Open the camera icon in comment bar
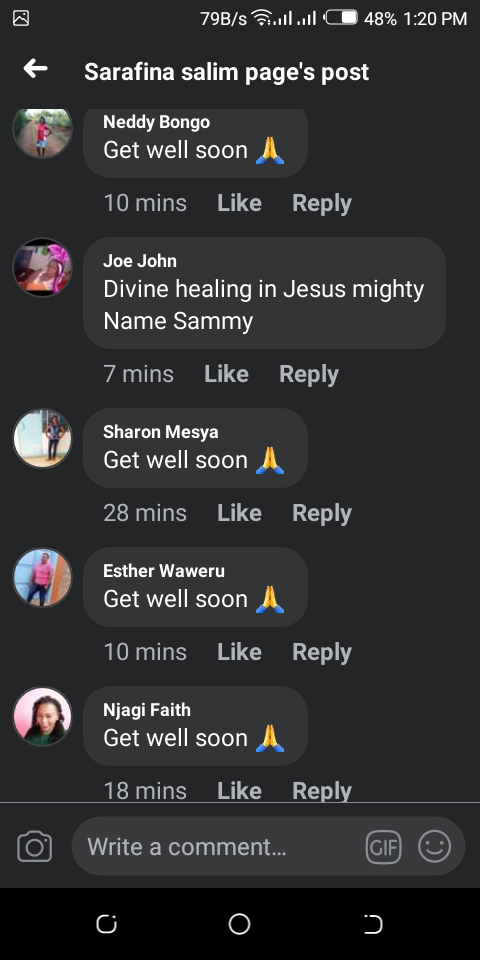480x960 pixels. coord(35,847)
